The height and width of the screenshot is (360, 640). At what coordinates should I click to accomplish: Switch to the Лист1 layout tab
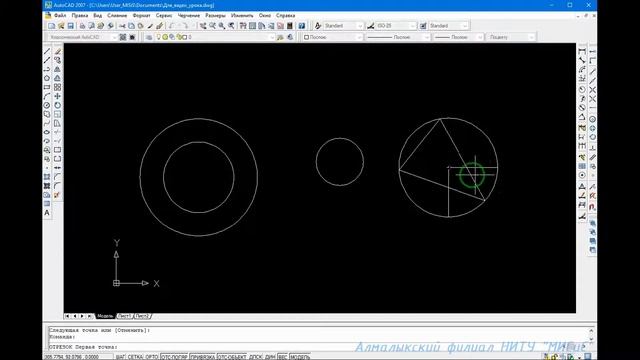click(124, 316)
